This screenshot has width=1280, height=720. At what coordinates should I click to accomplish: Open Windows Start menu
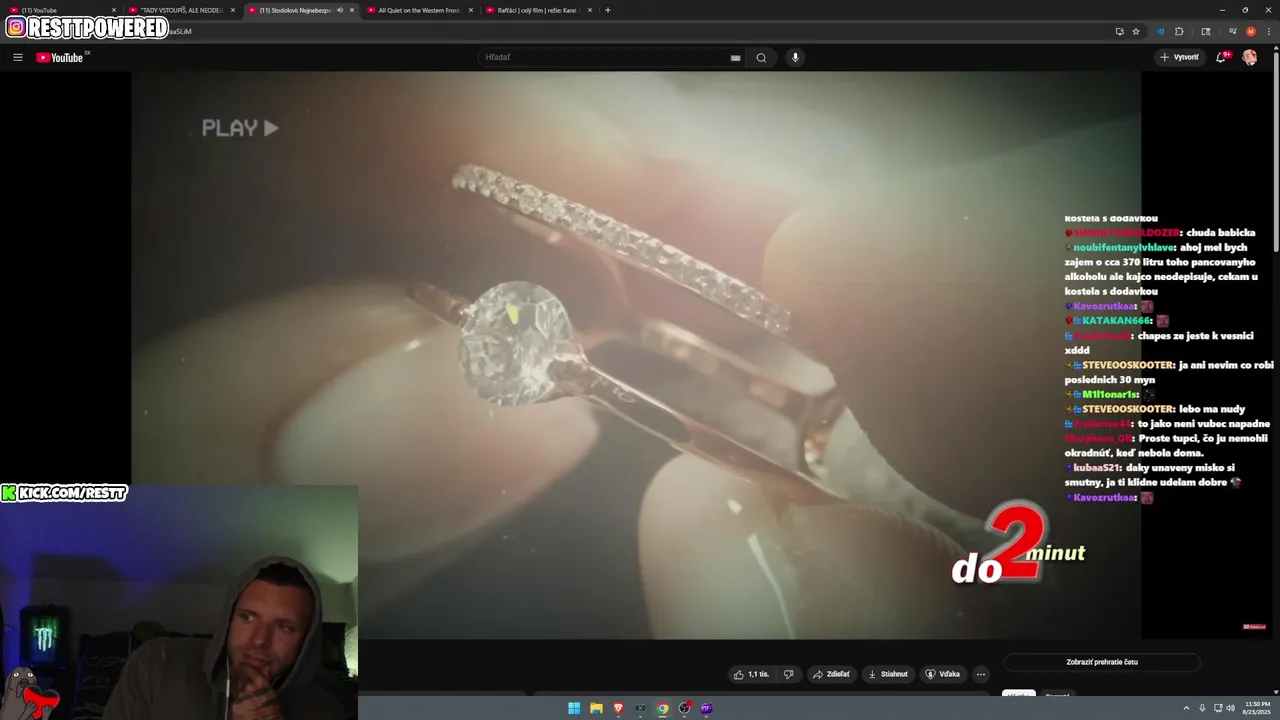click(574, 708)
